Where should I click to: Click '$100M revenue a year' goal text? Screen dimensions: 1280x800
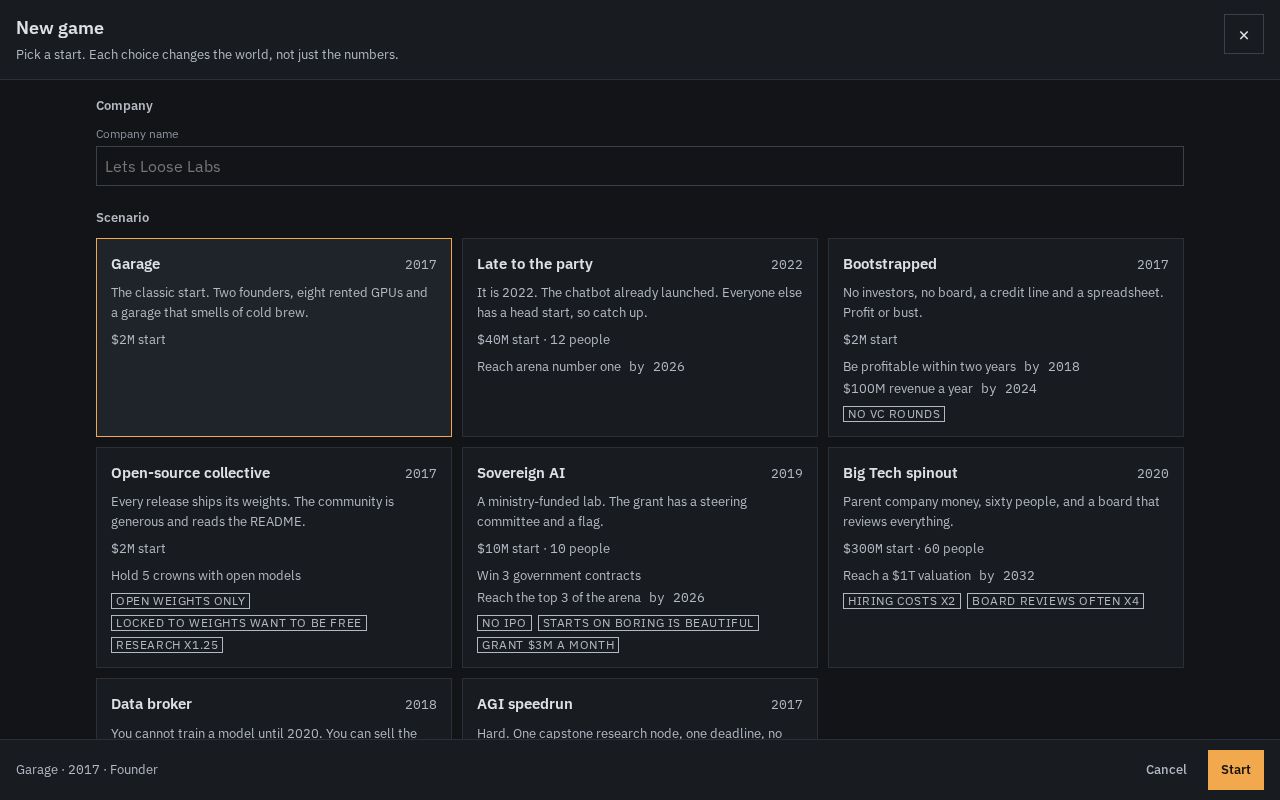pos(908,389)
